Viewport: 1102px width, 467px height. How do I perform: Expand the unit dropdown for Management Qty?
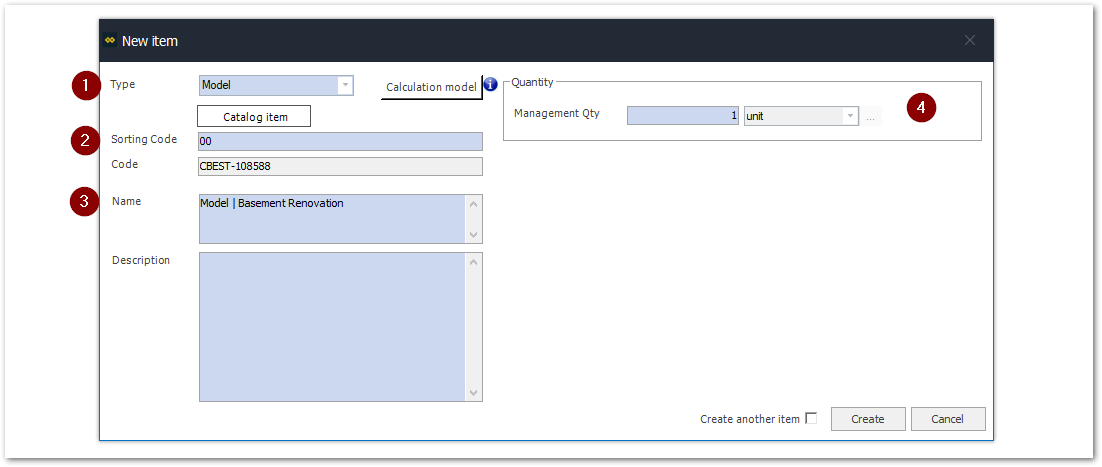coord(850,116)
